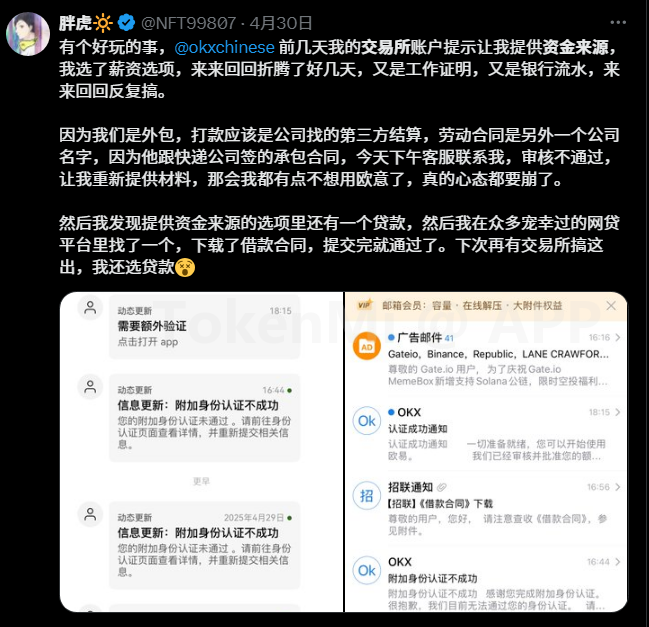This screenshot has width=649, height=627.
Task: Open the 2025年4月29日 信息更新 notification
Action: pyautogui.click(x=204, y=545)
